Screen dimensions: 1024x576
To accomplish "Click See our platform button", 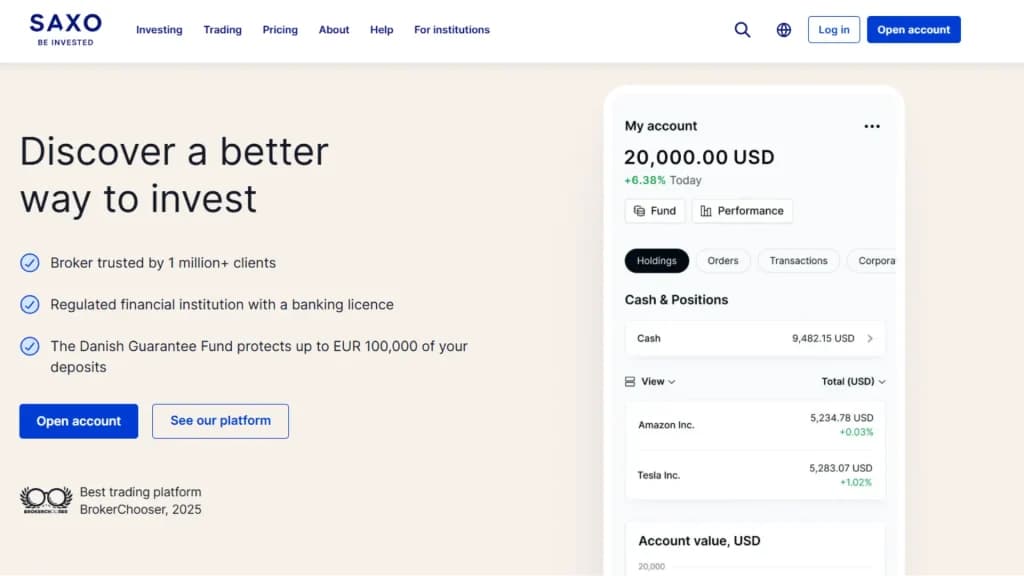I will (x=221, y=421).
